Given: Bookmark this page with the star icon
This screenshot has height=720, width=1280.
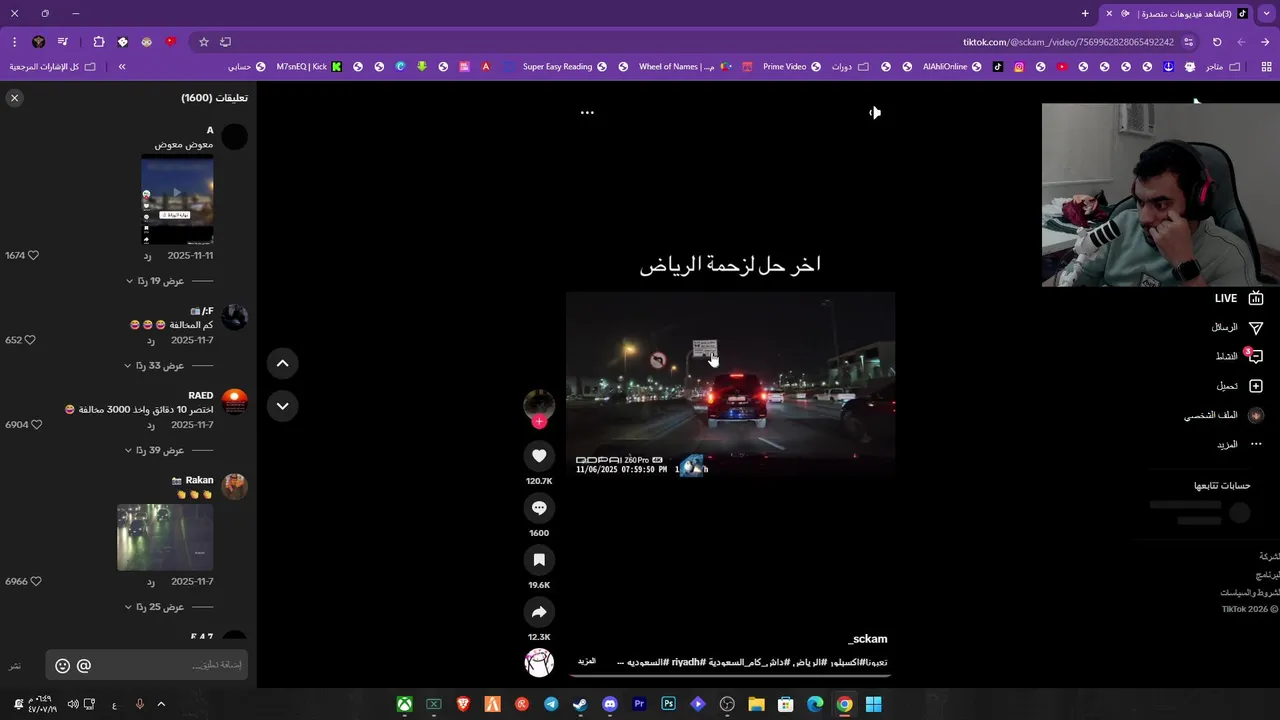Looking at the screenshot, I should tap(204, 42).
